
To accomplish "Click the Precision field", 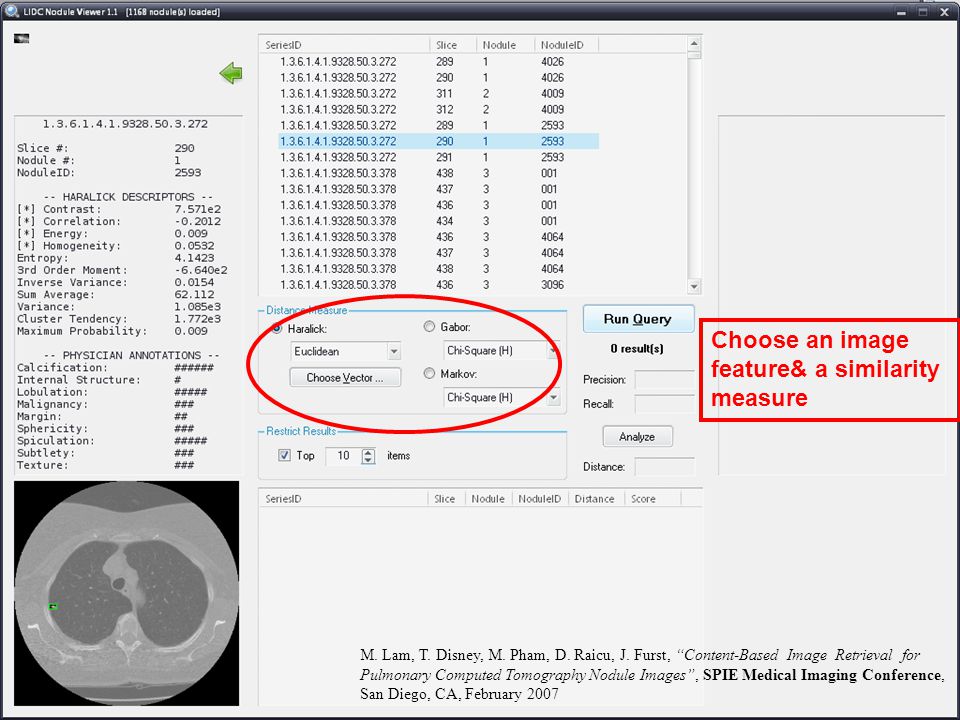I will (x=664, y=380).
